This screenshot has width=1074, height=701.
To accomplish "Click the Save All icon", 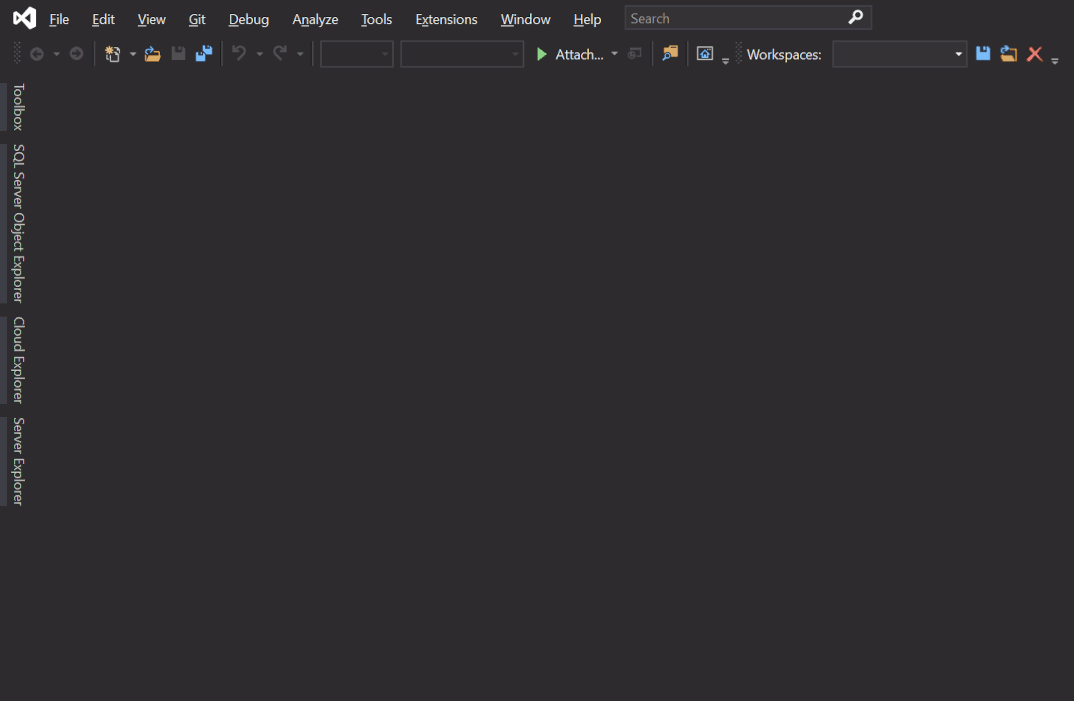I will point(204,54).
